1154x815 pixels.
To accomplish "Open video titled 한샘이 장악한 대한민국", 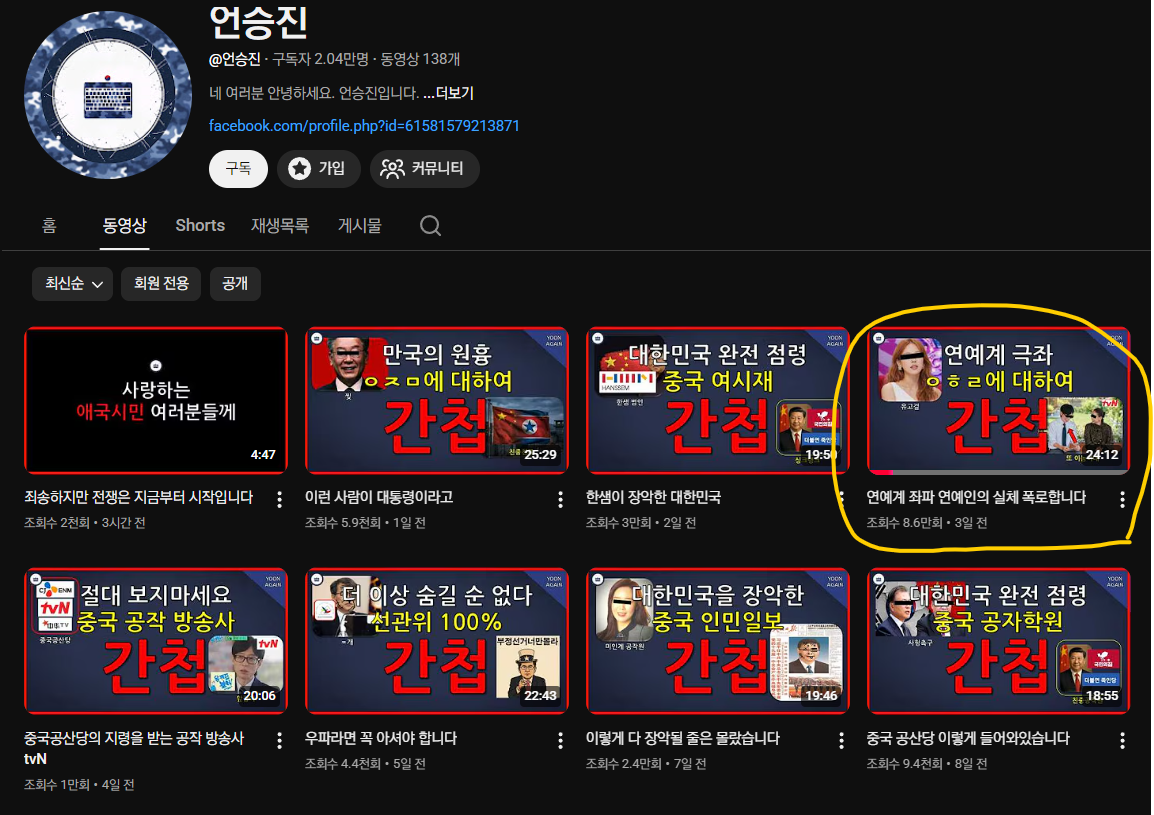I will tap(654, 498).
